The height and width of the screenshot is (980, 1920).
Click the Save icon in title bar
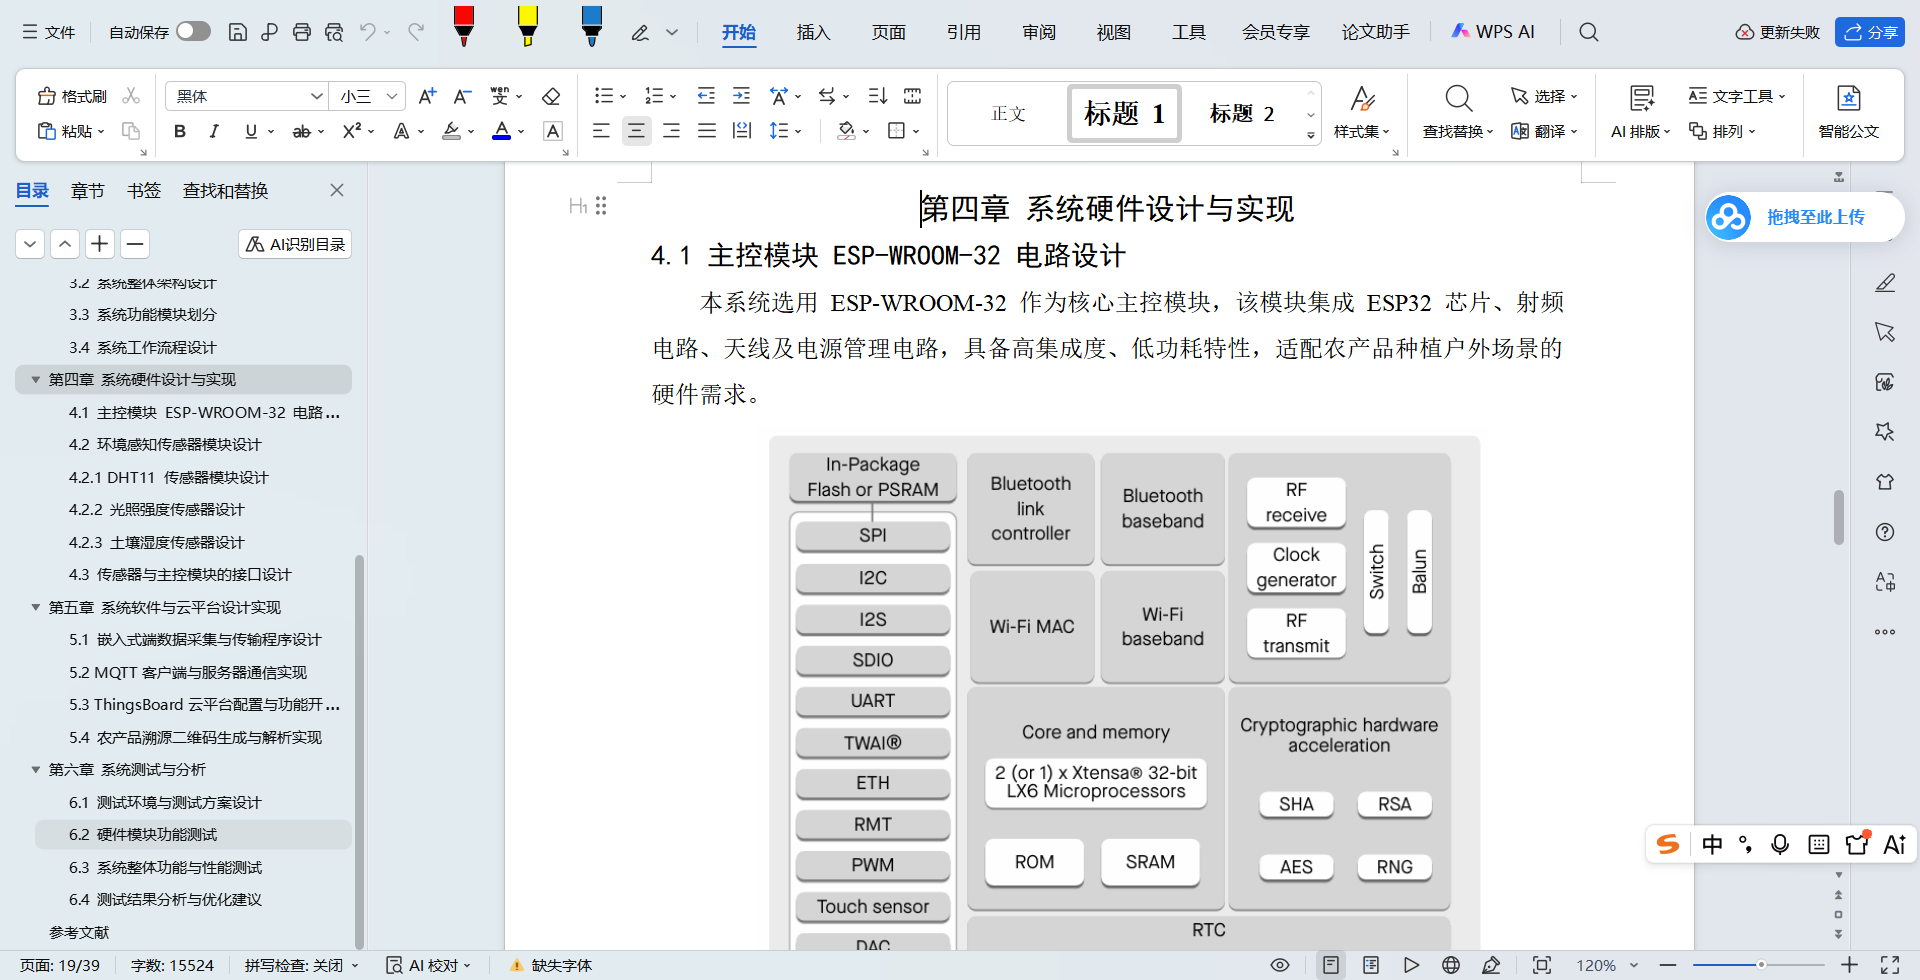[238, 32]
